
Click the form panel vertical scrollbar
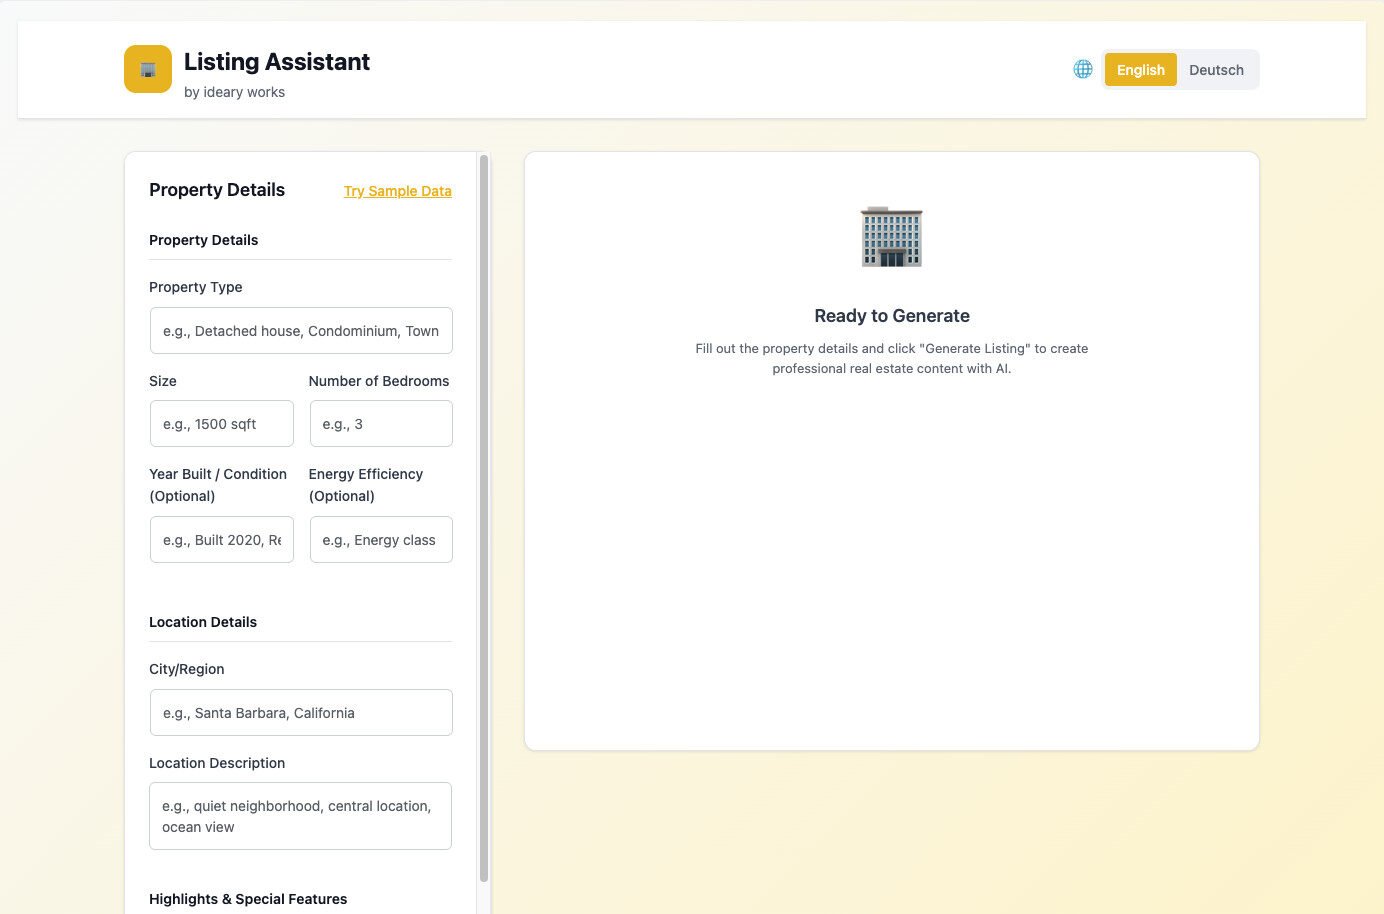point(484,518)
